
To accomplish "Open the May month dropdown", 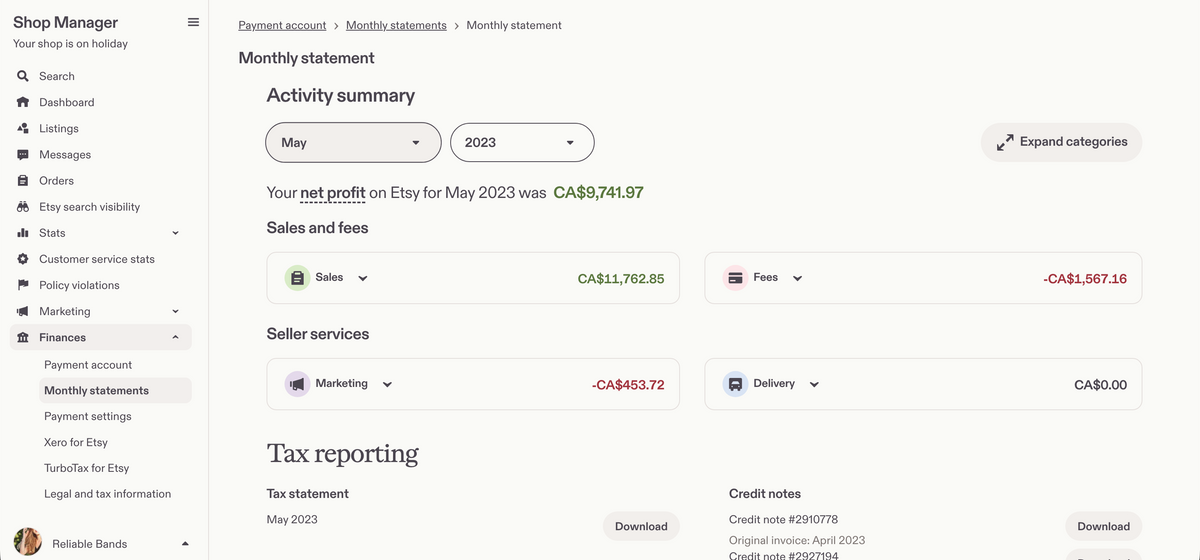I will point(353,142).
